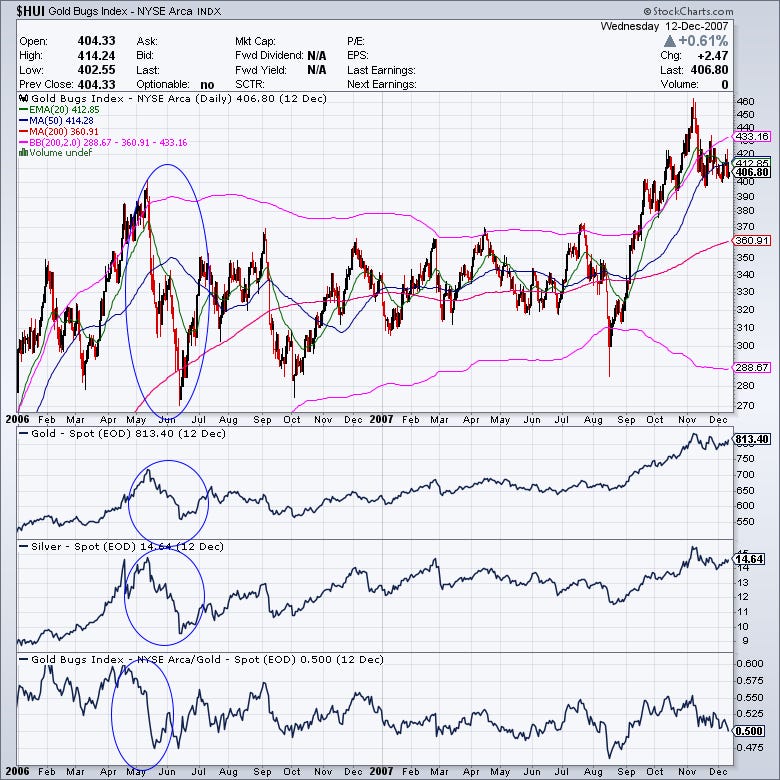The height and width of the screenshot is (780, 780).
Task: Click the 288.67 lower band price tag
Action: (x=752, y=367)
